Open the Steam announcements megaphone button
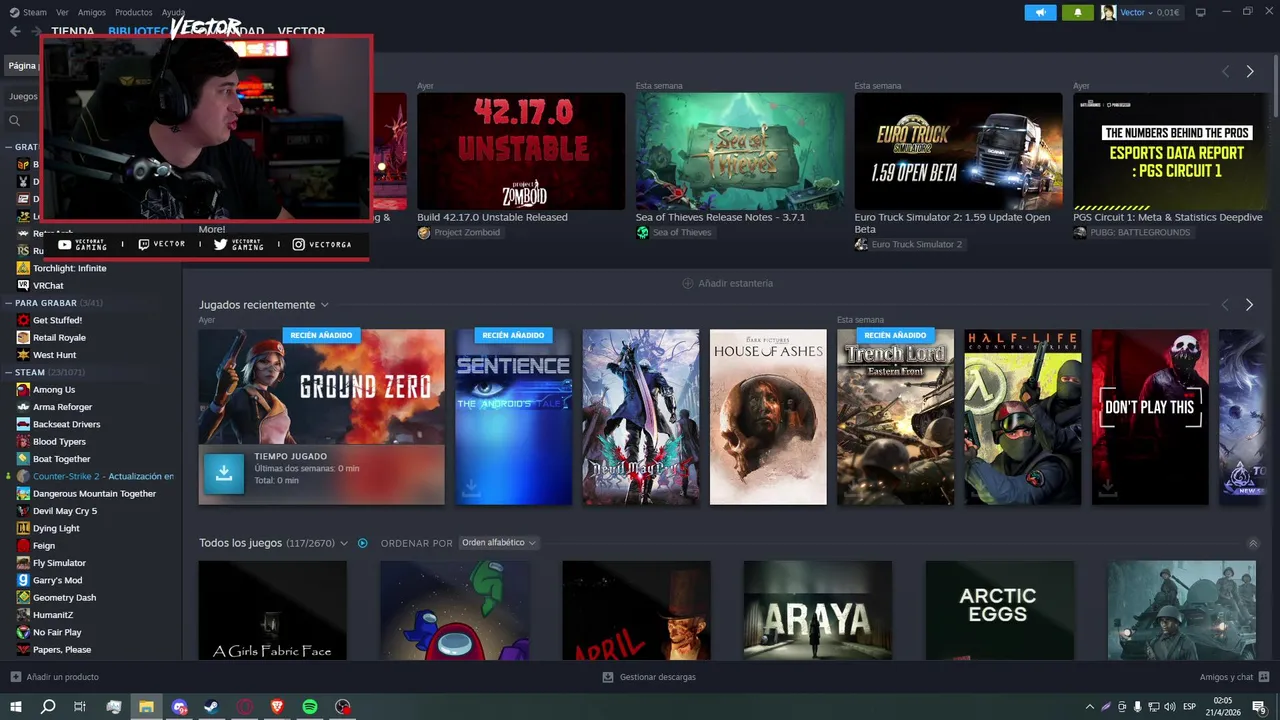Viewport: 1280px width, 720px height. 1040,13
